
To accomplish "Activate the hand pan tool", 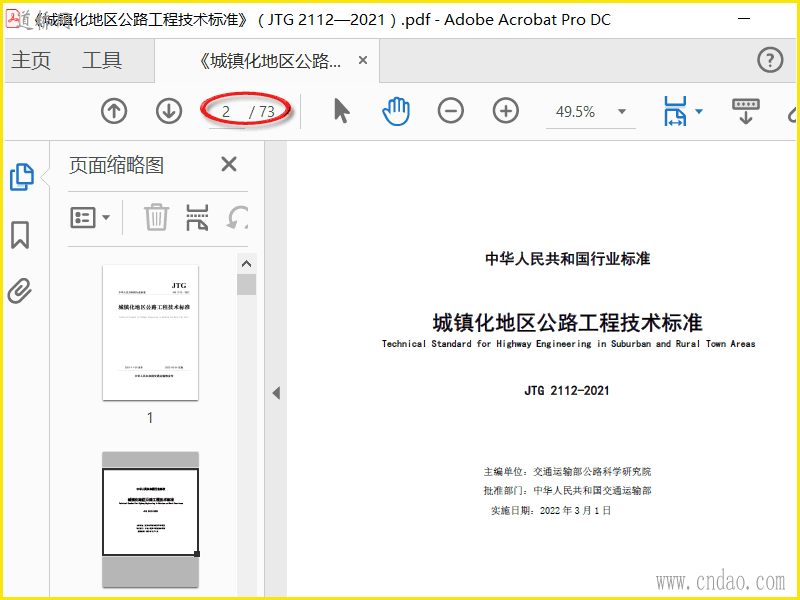I will click(x=396, y=111).
